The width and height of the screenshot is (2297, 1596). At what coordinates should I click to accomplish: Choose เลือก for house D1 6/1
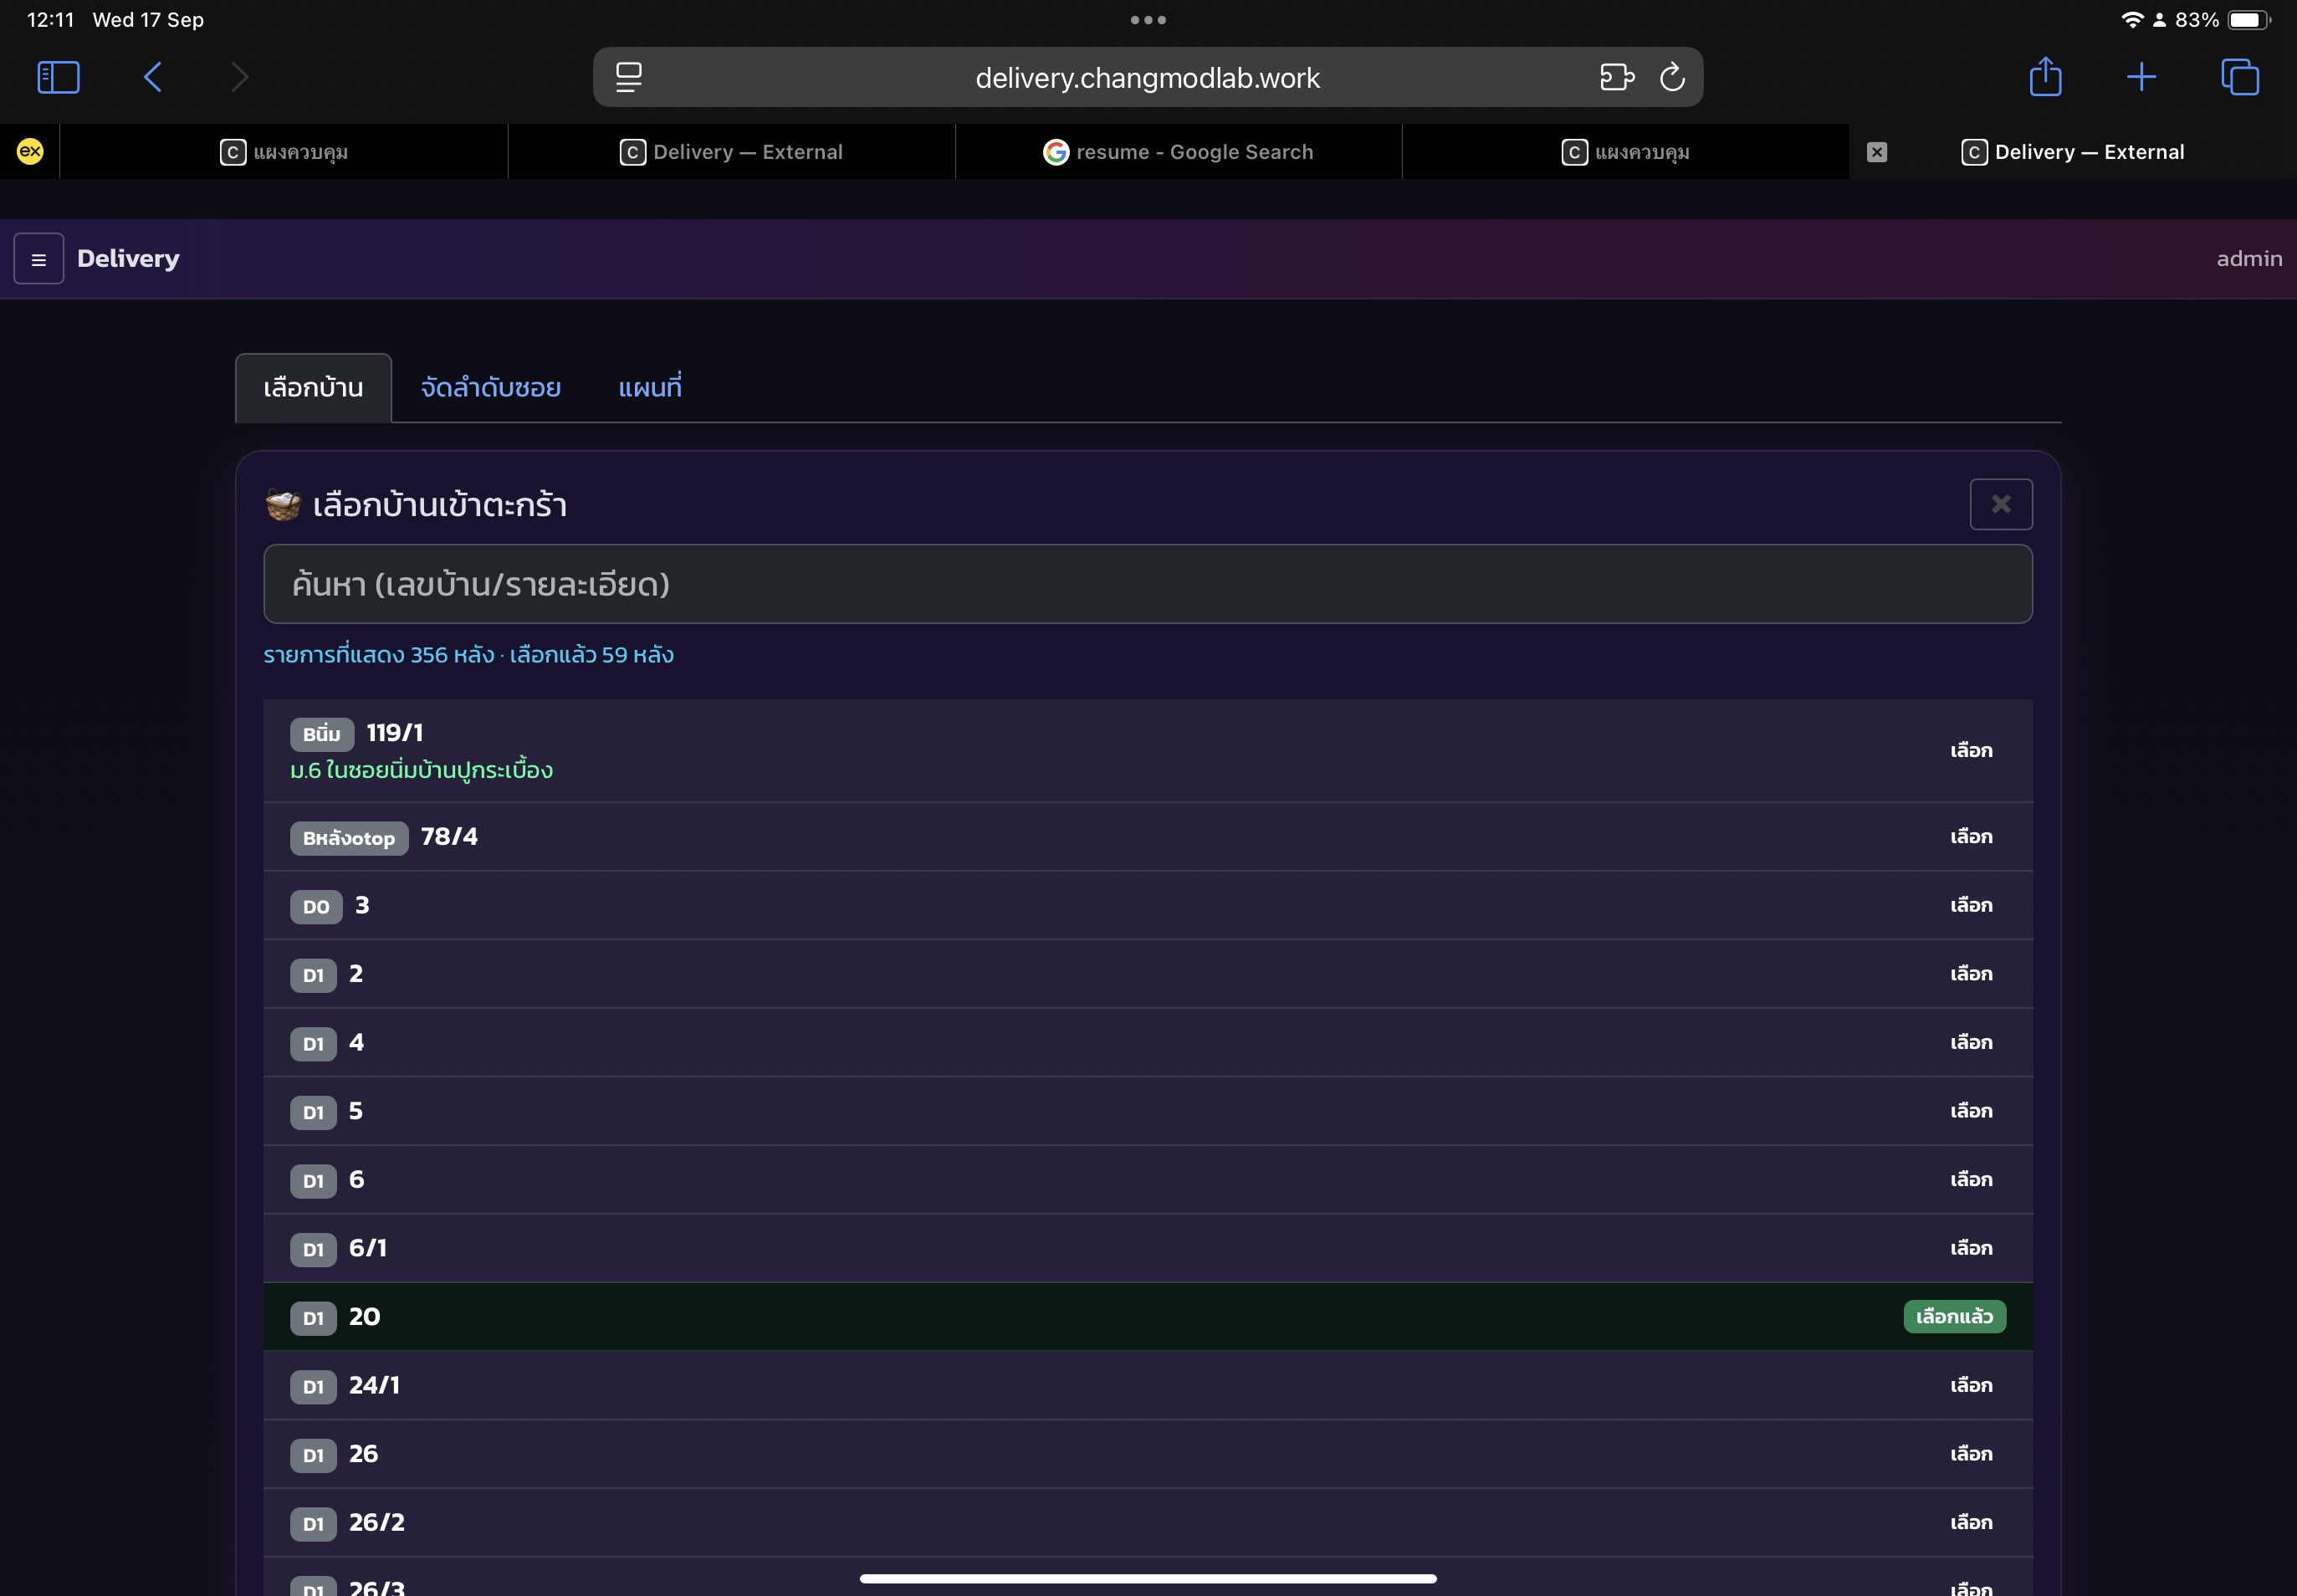click(1971, 1248)
